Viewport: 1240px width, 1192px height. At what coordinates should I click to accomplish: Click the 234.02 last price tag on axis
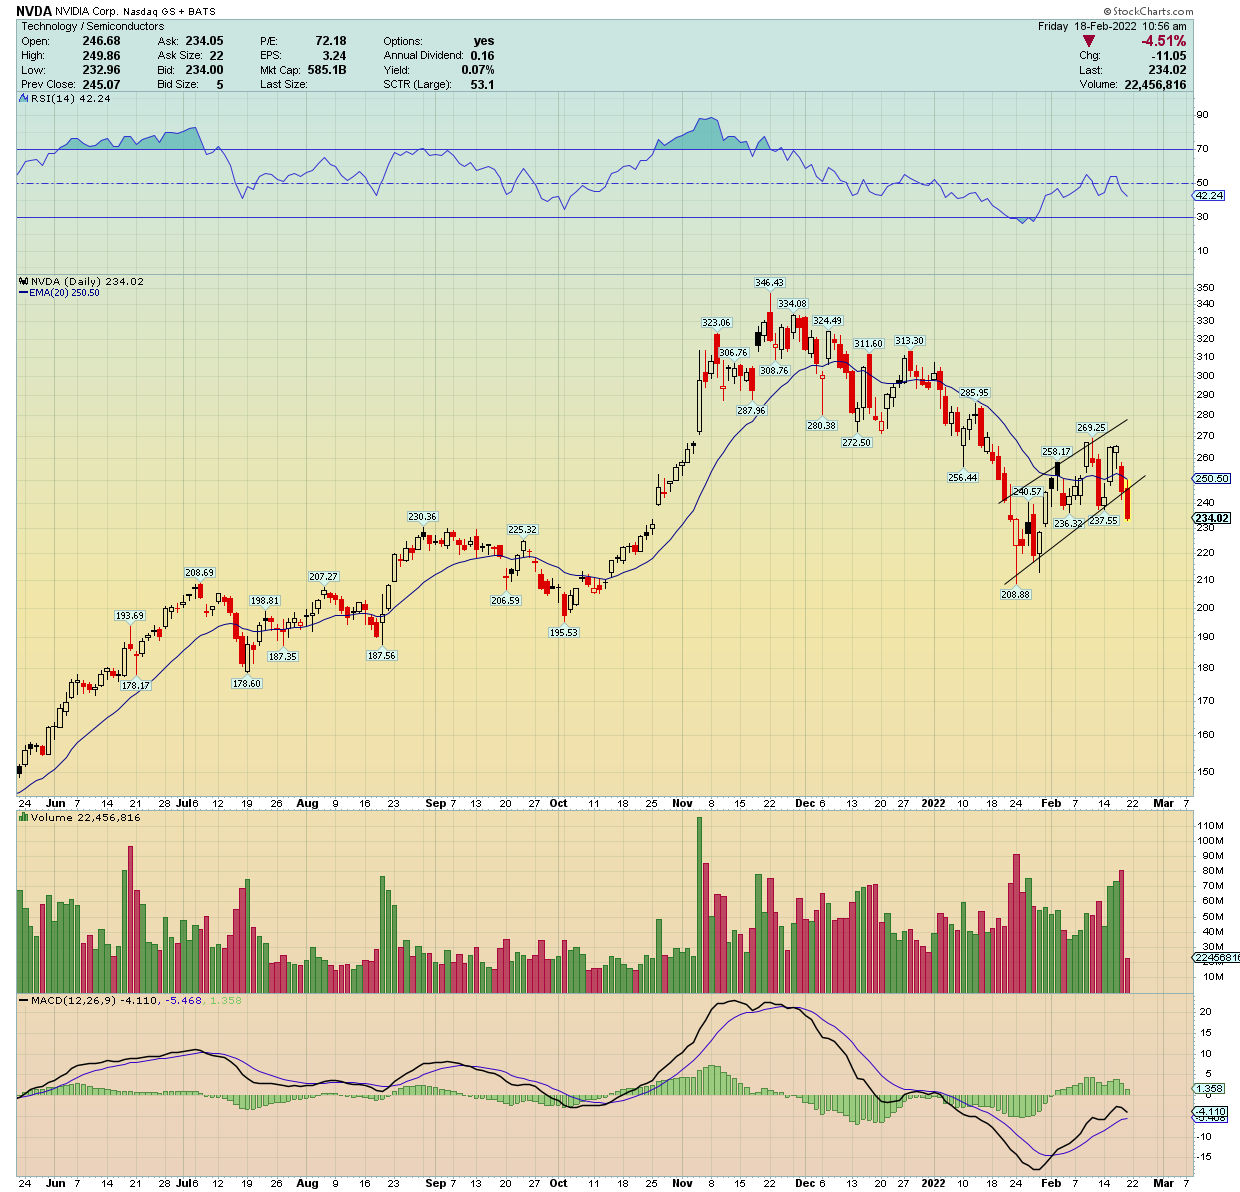point(1212,518)
